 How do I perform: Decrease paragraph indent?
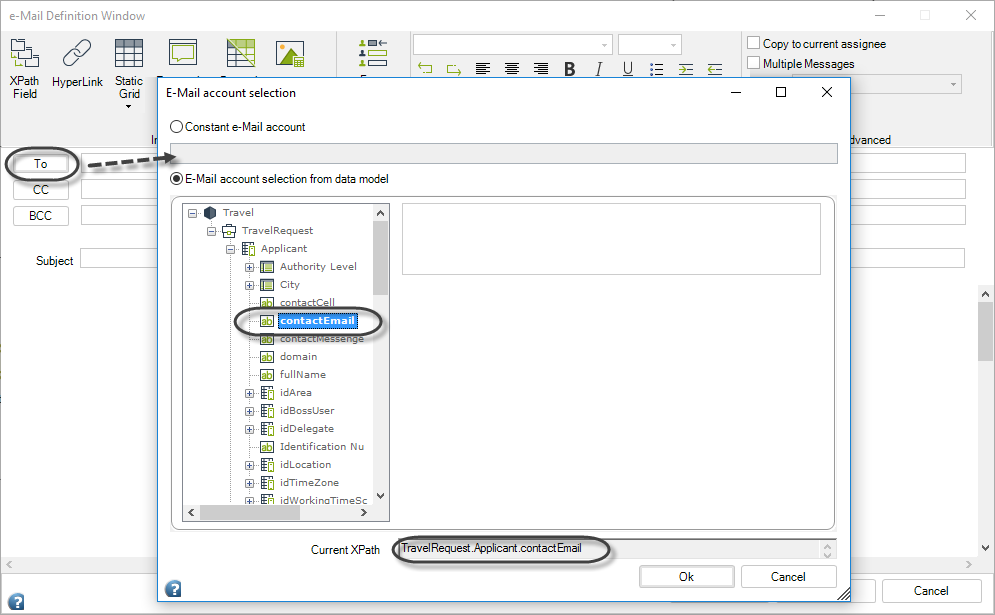(x=715, y=69)
